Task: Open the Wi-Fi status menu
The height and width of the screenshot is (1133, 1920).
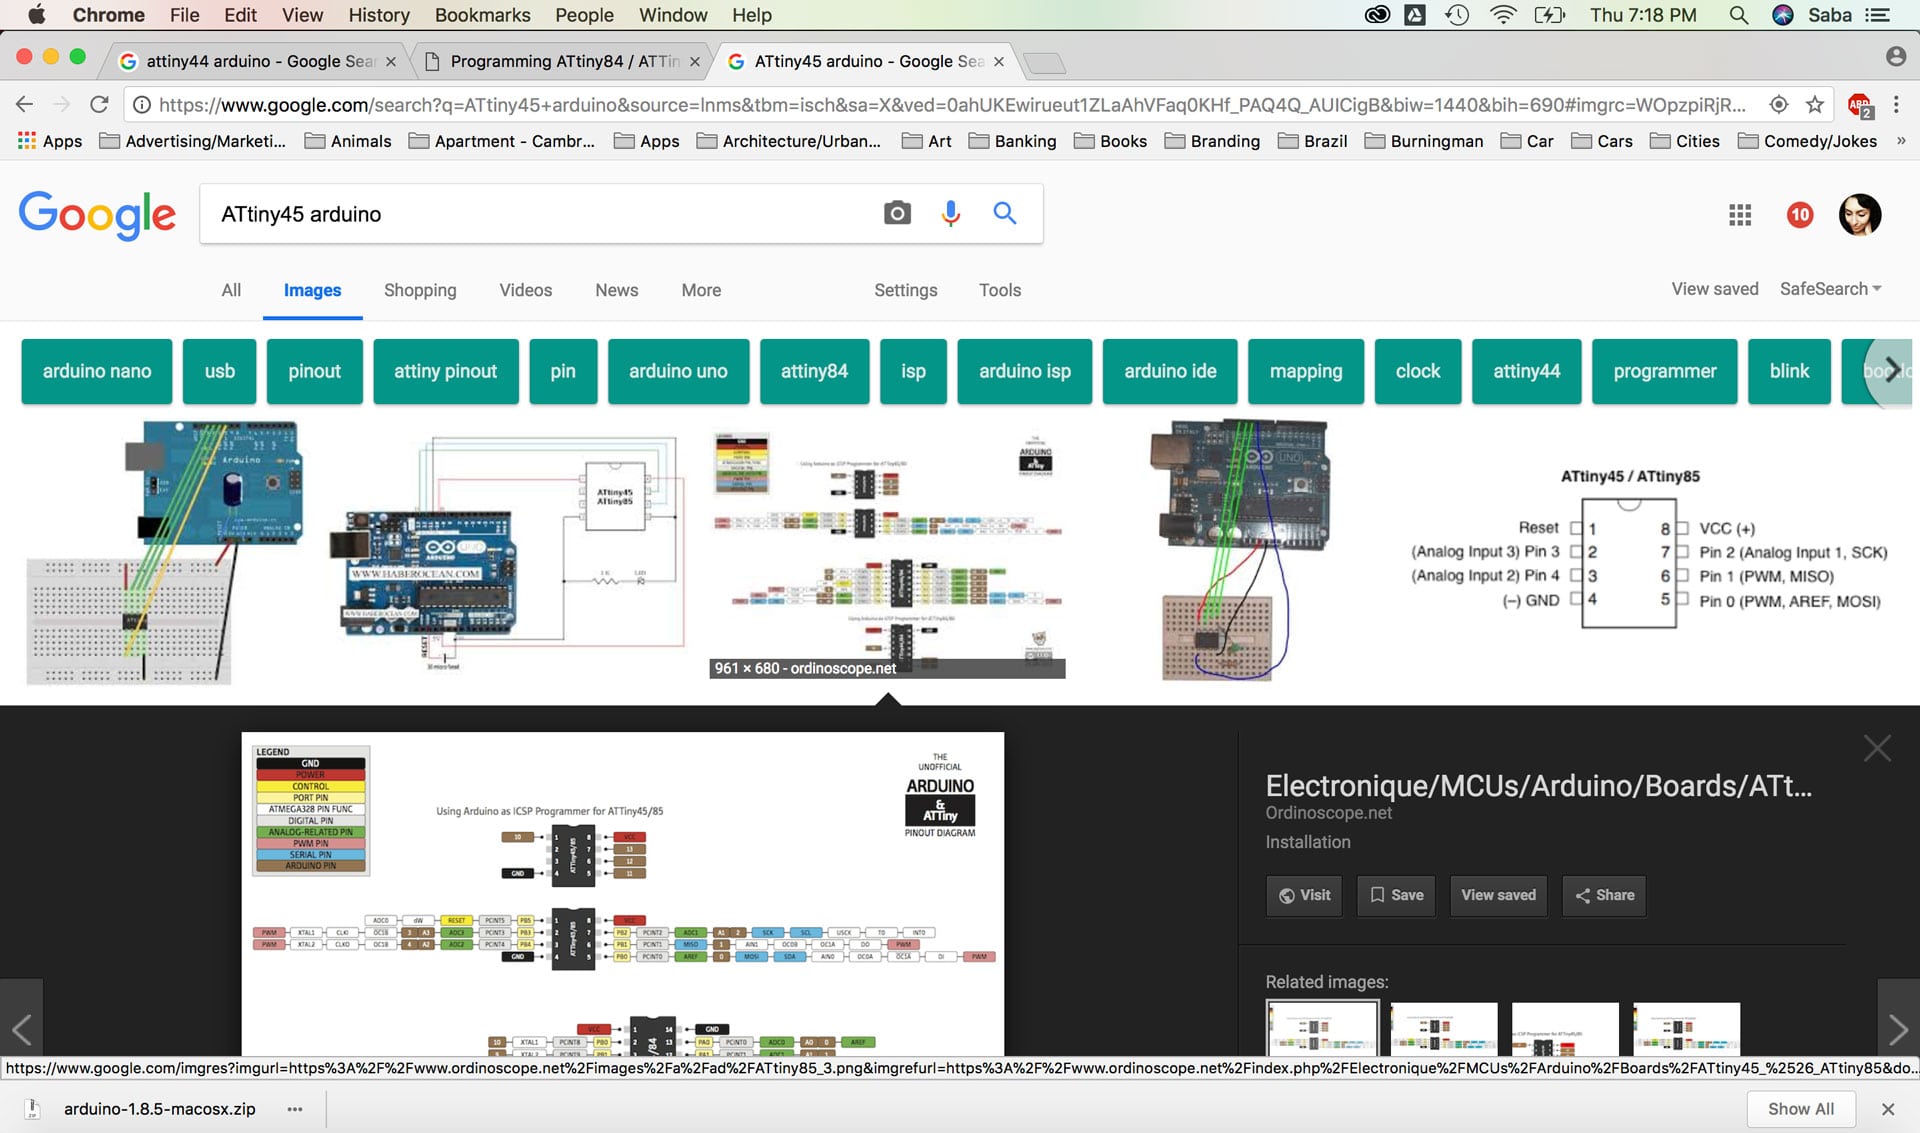Action: point(1502,15)
